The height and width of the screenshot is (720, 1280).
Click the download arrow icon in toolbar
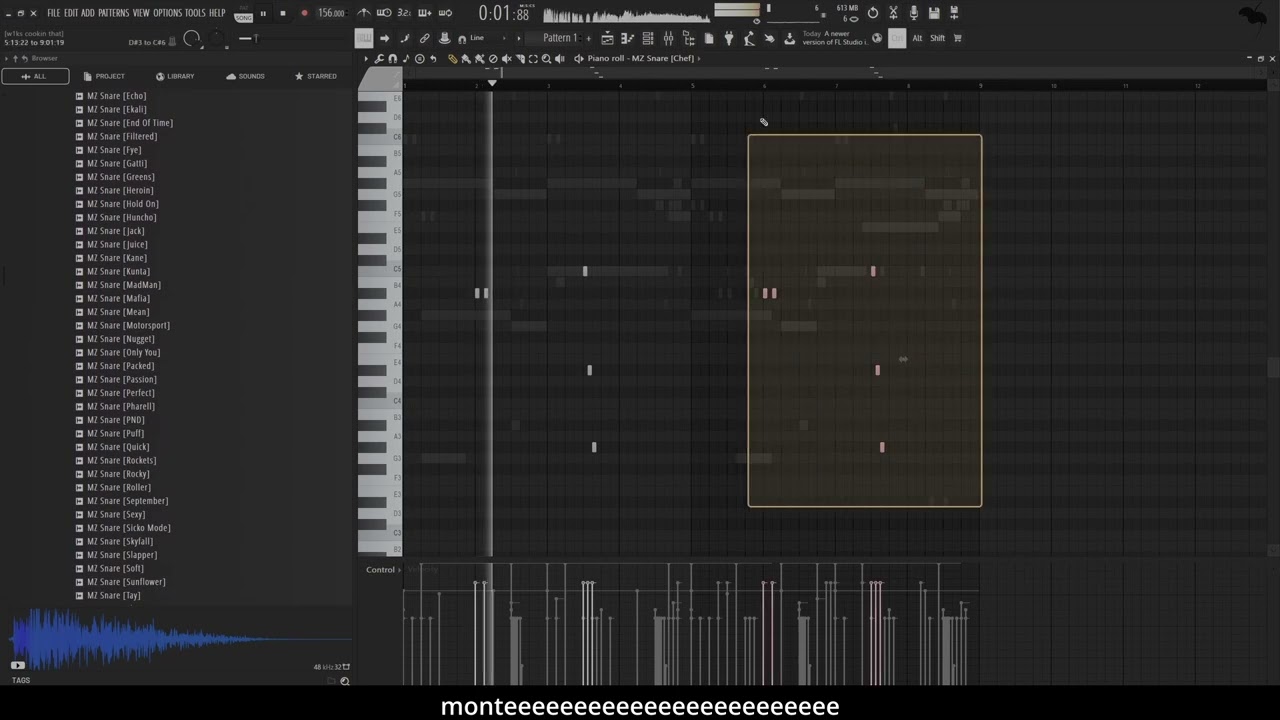(x=789, y=38)
